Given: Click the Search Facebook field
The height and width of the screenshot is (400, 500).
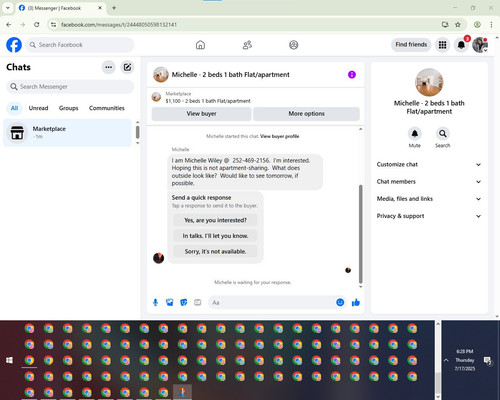Looking at the screenshot, I should (x=80, y=45).
